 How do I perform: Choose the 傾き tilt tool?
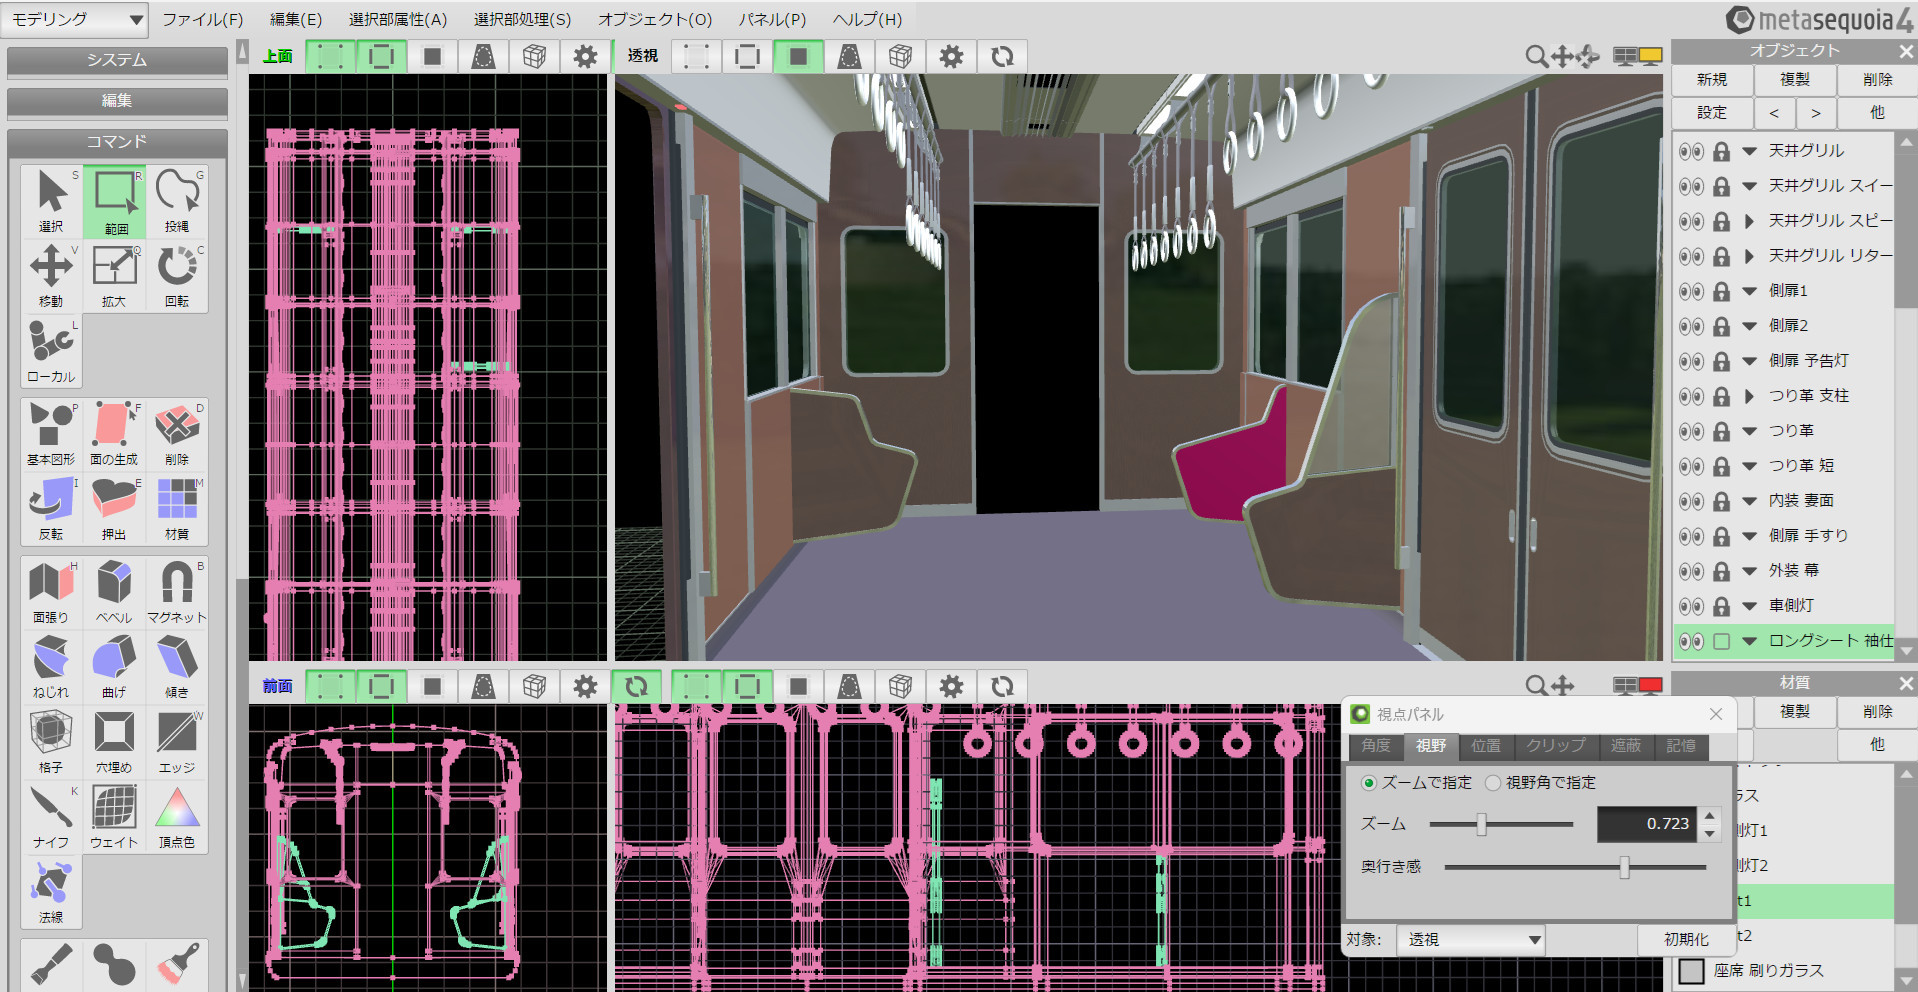tap(177, 667)
